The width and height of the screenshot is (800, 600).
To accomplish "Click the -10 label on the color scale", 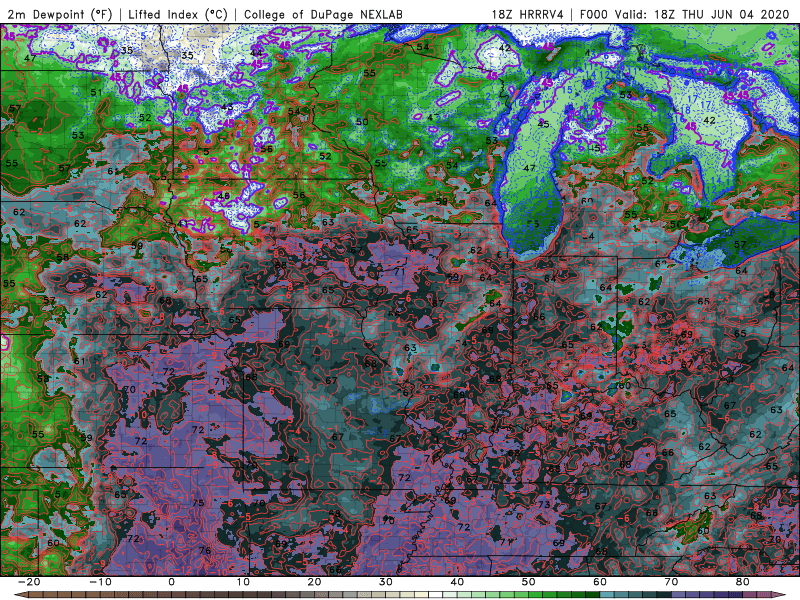I will pyautogui.click(x=99, y=582).
